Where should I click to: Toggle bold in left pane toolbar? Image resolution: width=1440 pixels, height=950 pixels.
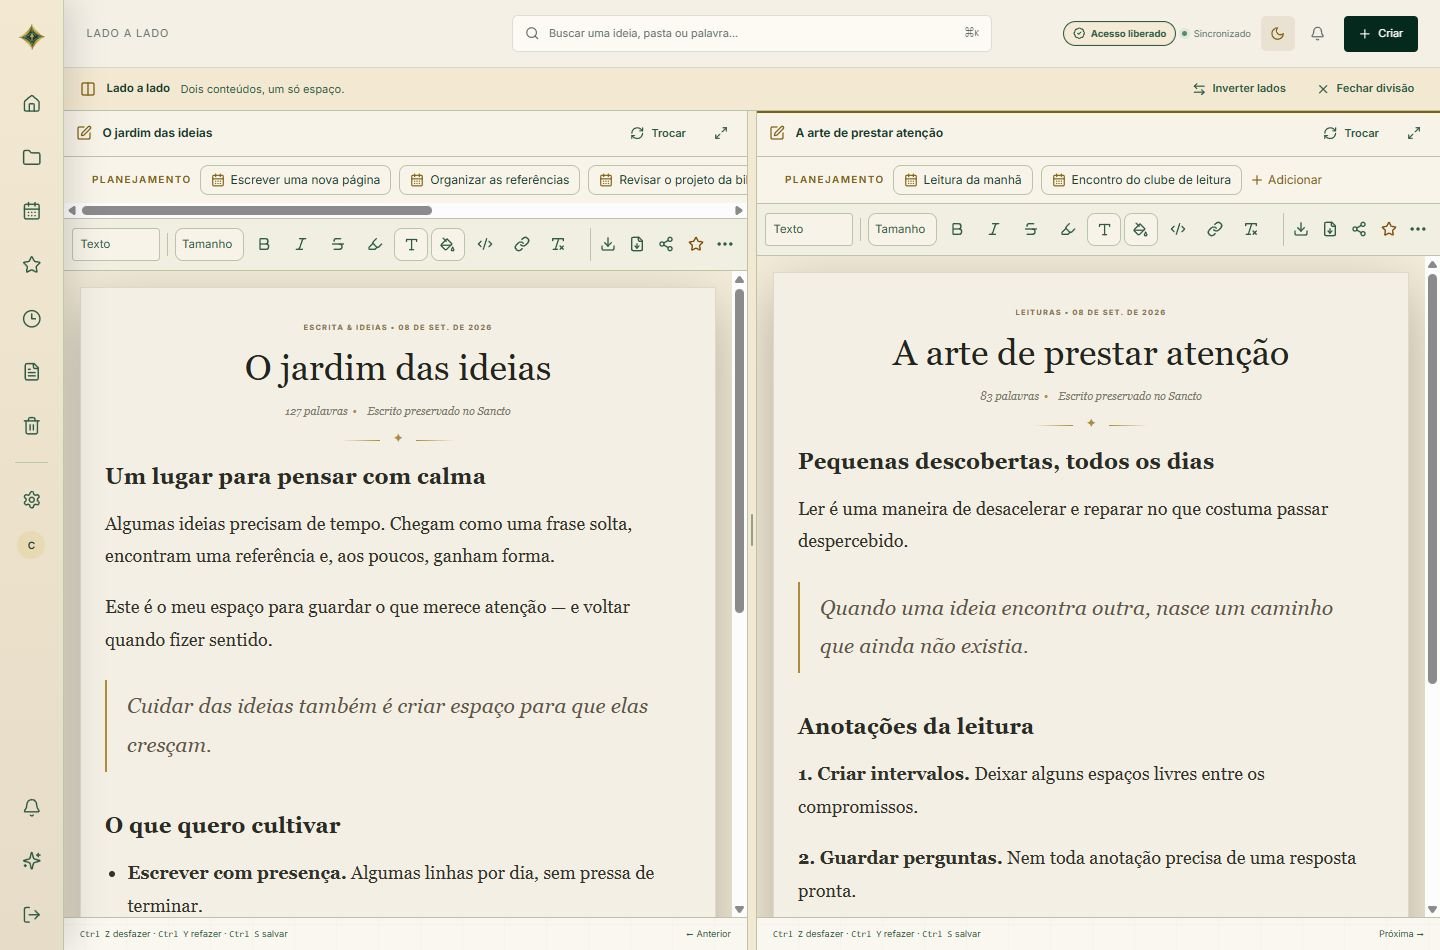(x=264, y=244)
